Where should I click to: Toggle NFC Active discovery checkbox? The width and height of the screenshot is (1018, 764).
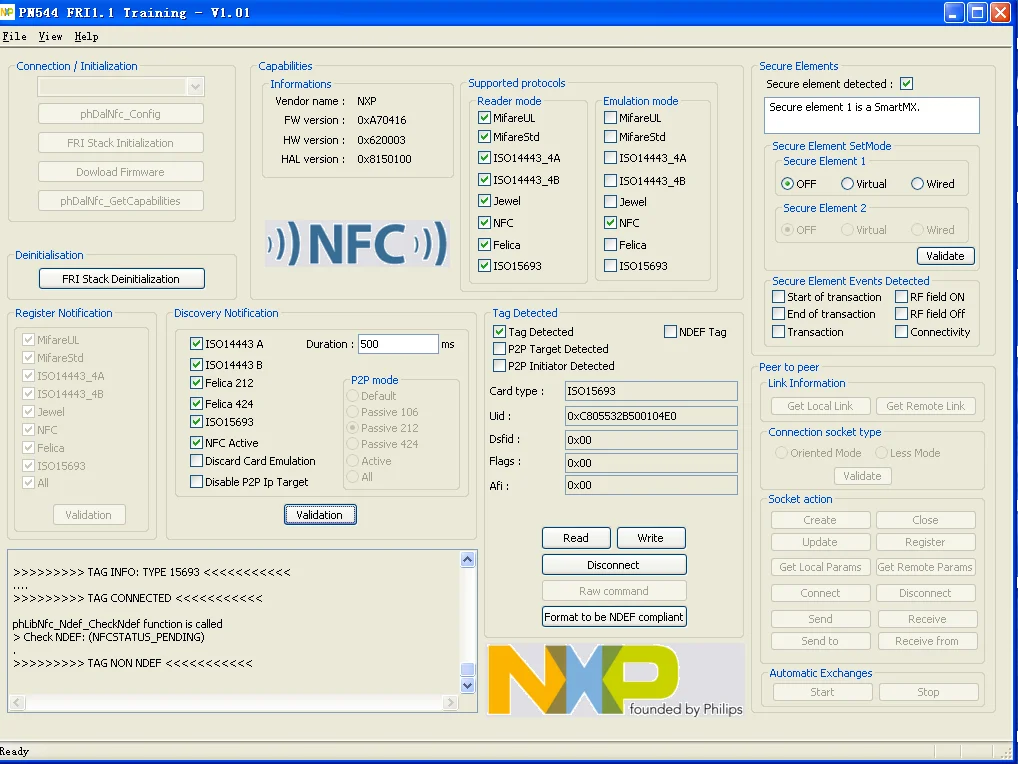click(x=196, y=443)
